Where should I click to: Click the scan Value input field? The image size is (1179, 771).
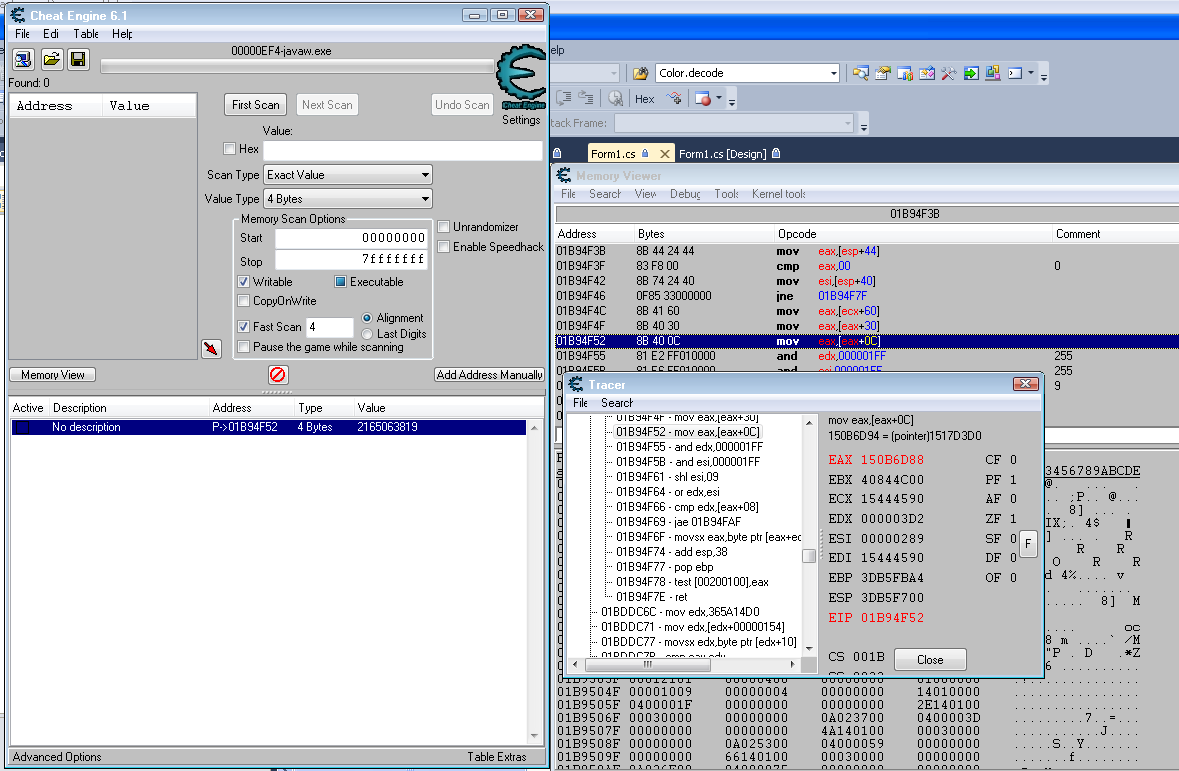pyautogui.click(x=402, y=150)
